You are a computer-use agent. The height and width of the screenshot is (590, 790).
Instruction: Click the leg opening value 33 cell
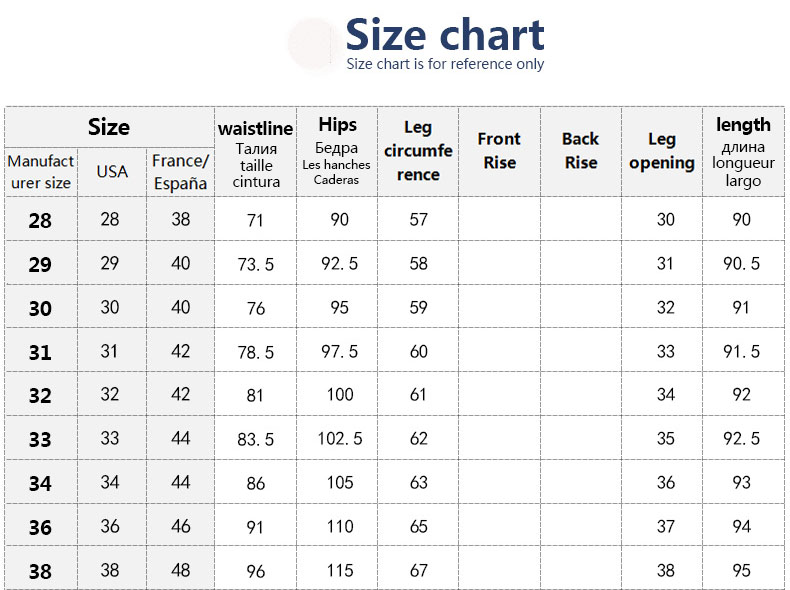[x=666, y=352]
